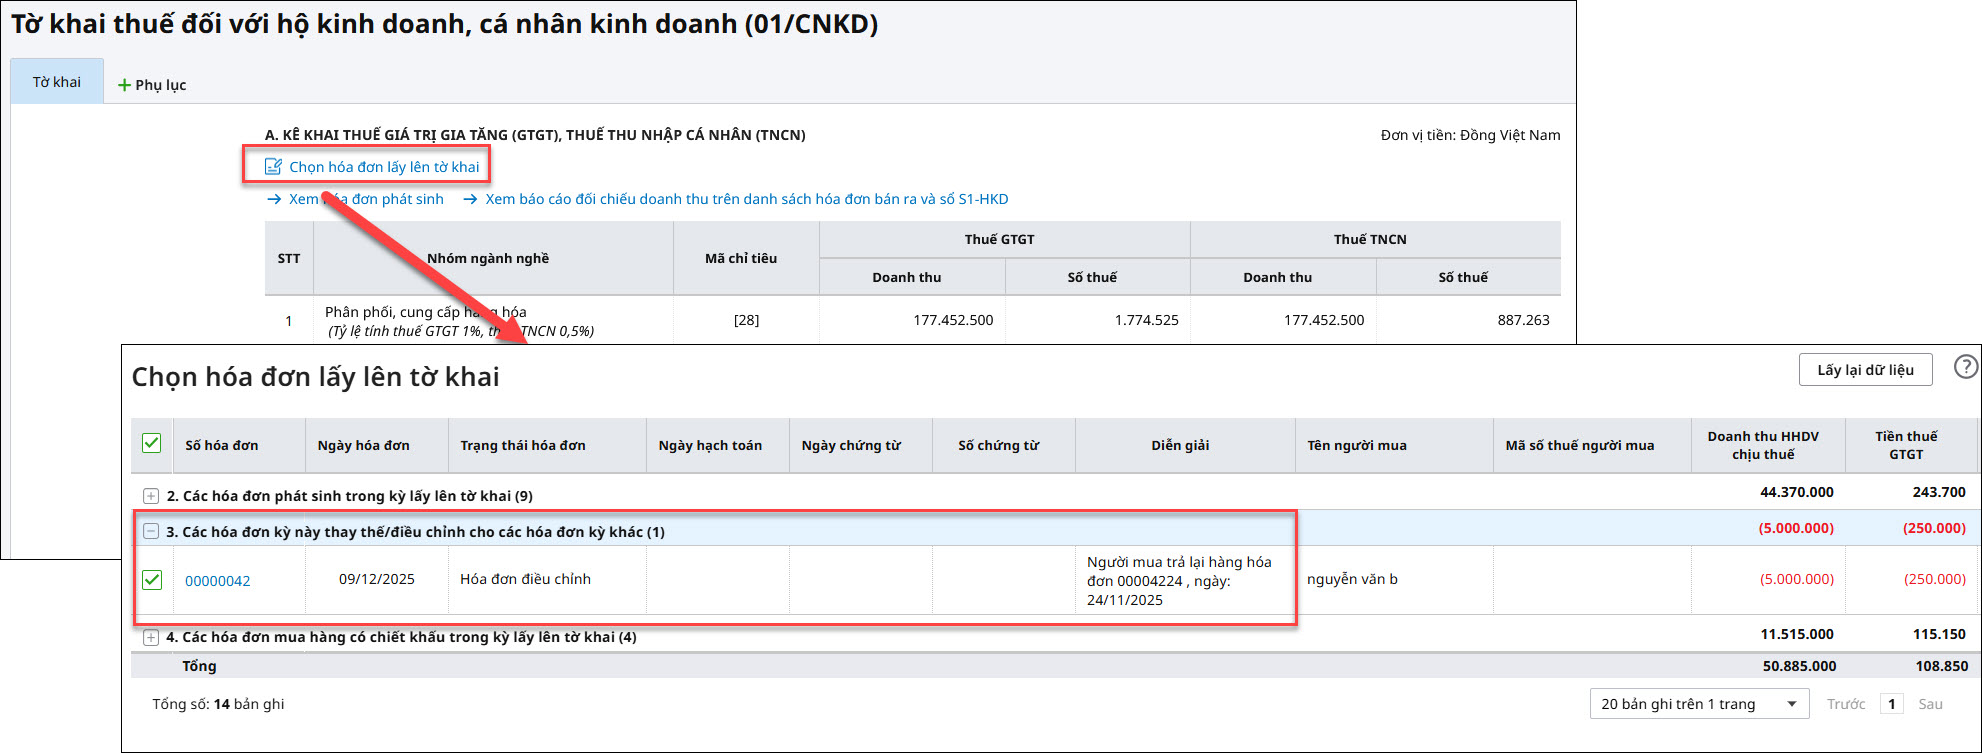Click the Trước previous page button
1982x753 pixels.
tap(1846, 704)
